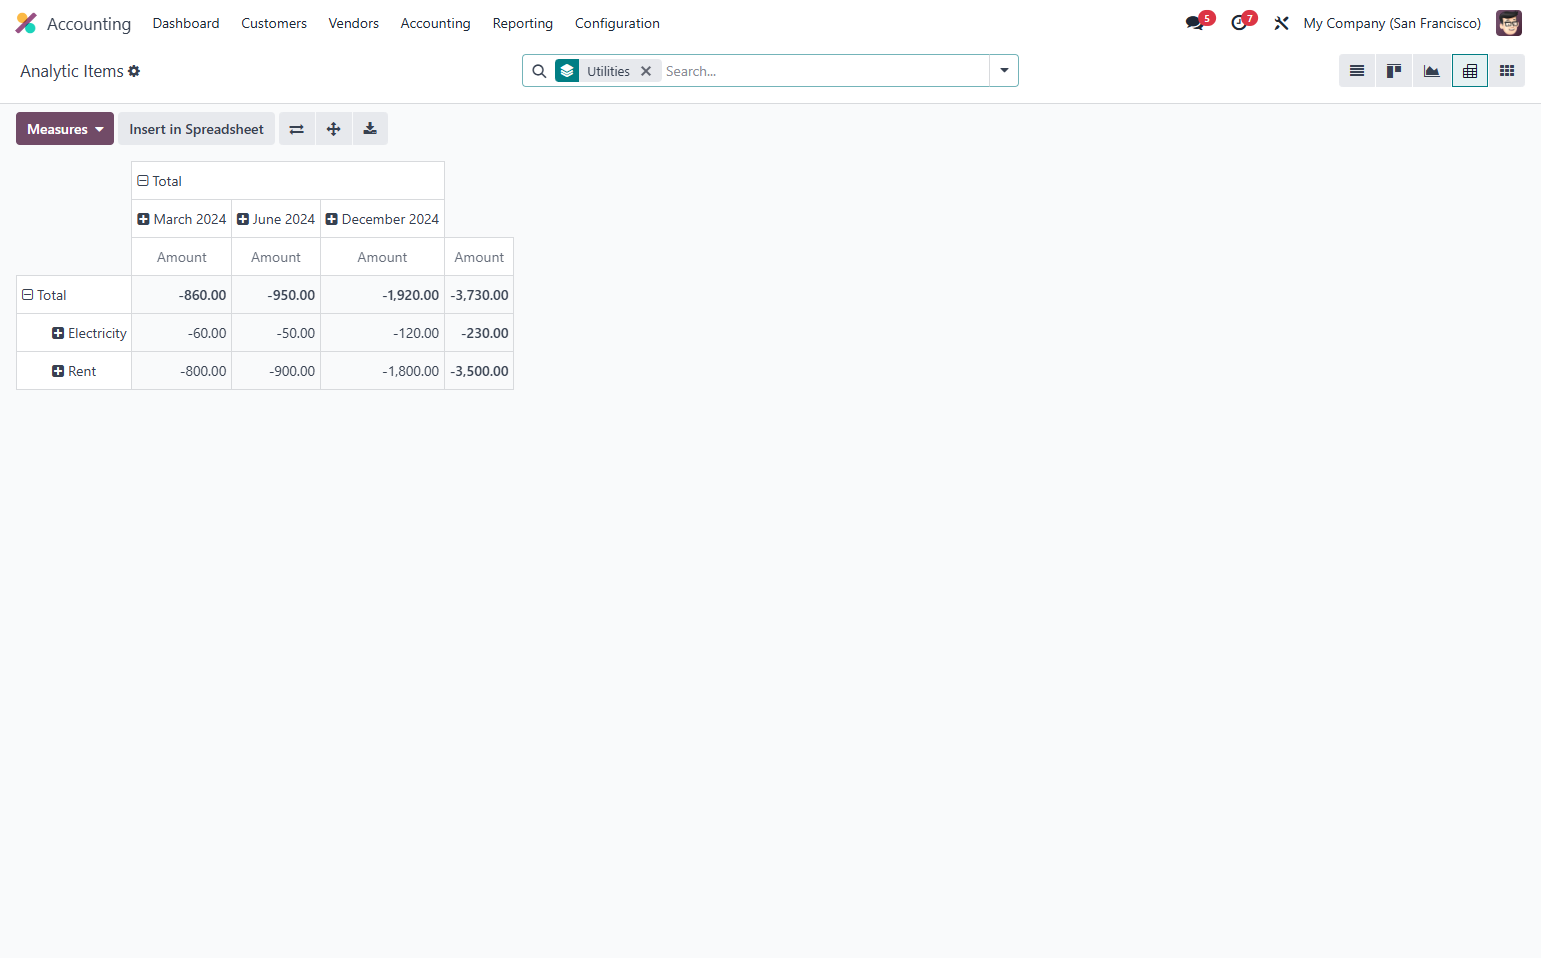
Task: Switch to graph view
Action: coord(1432,71)
